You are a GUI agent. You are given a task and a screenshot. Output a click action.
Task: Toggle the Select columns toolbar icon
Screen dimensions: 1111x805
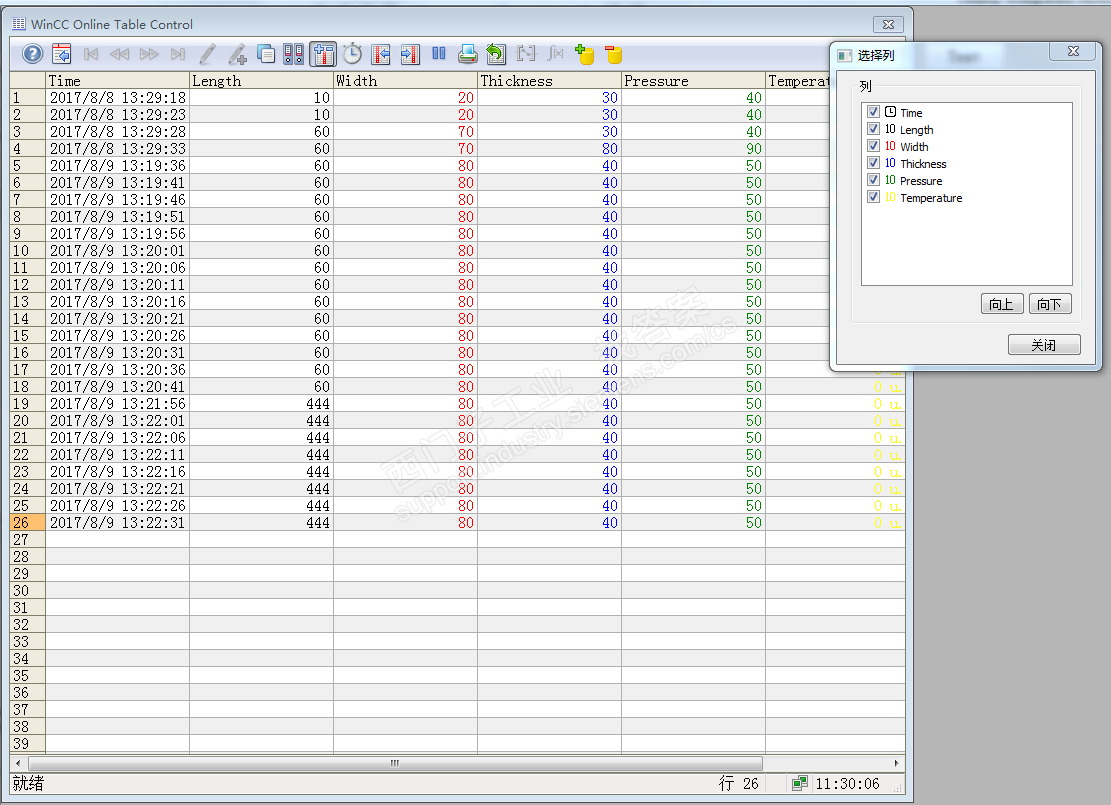click(x=323, y=54)
